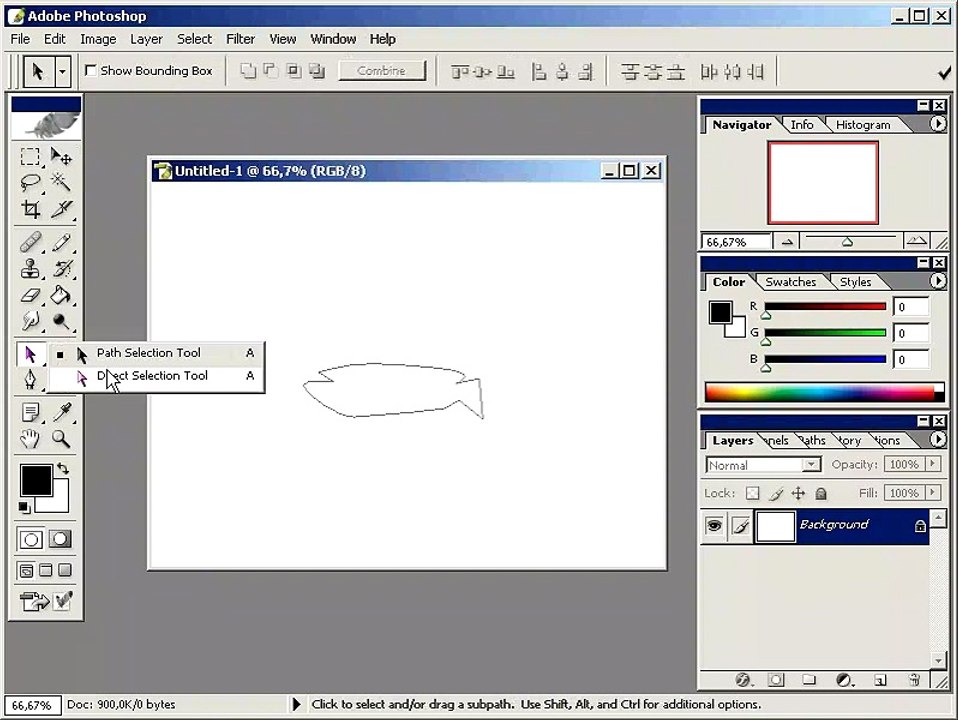The image size is (958, 720).
Task: Swap foreground and background colors
Action: pyautogui.click(x=63, y=469)
